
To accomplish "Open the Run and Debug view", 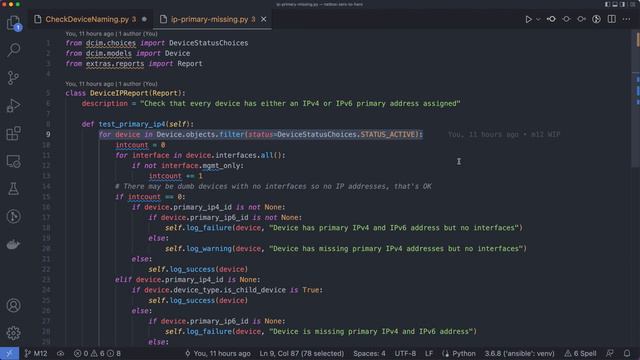I will 13,105.
